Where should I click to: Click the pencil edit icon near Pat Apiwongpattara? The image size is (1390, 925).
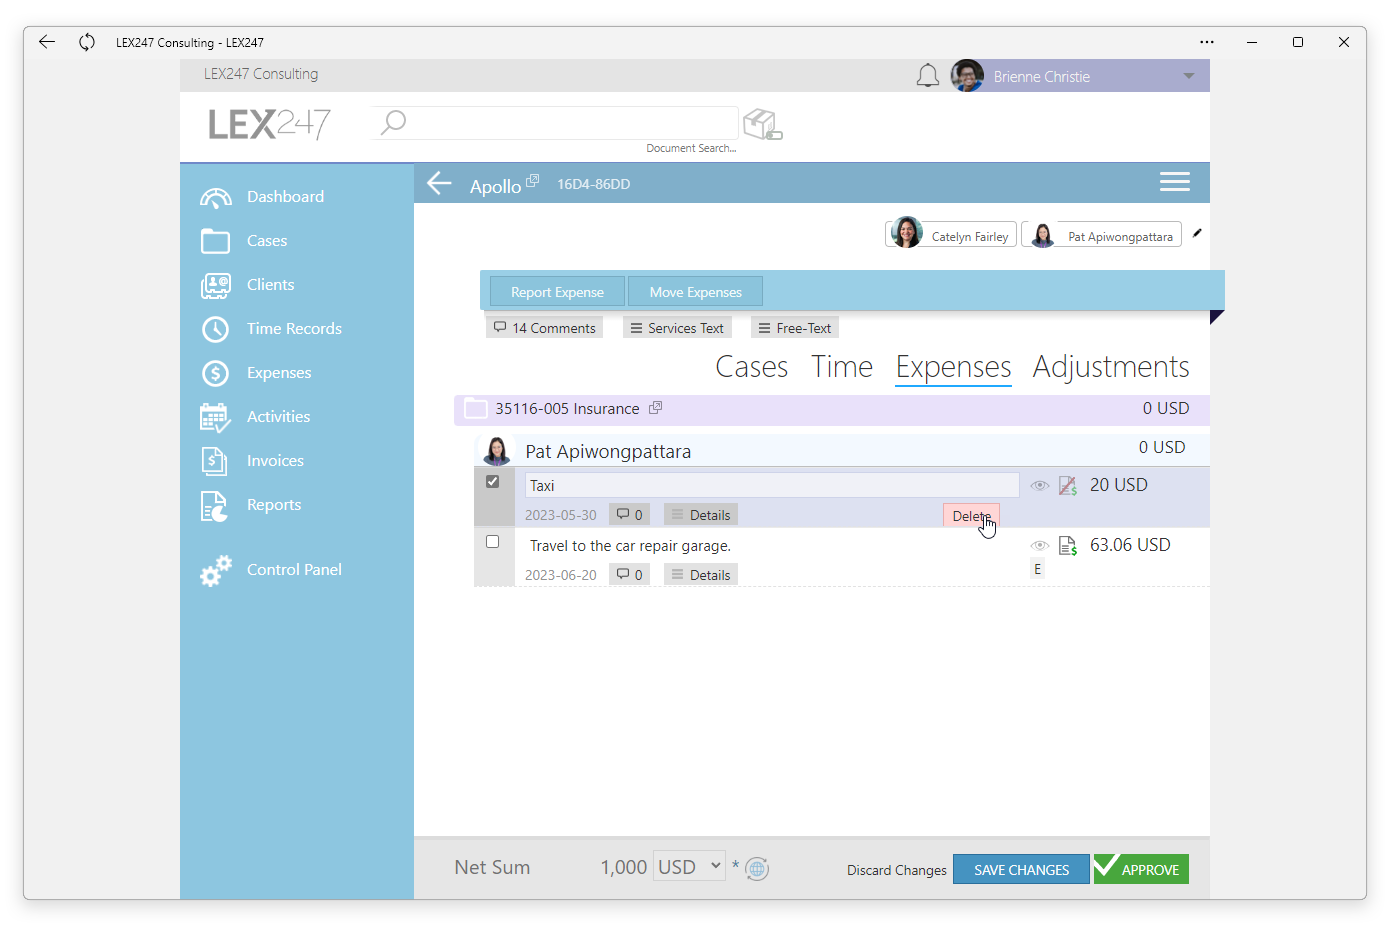(x=1197, y=233)
